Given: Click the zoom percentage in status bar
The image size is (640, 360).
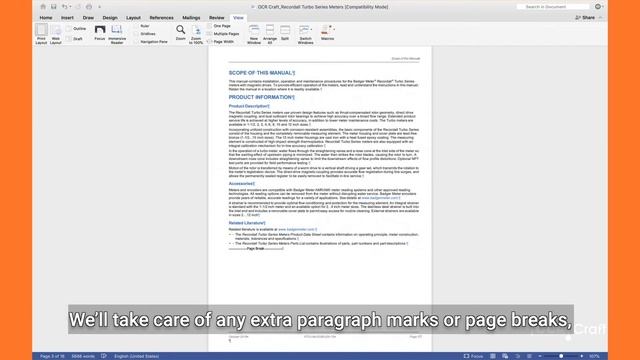Looking at the screenshot, I should click(594, 356).
